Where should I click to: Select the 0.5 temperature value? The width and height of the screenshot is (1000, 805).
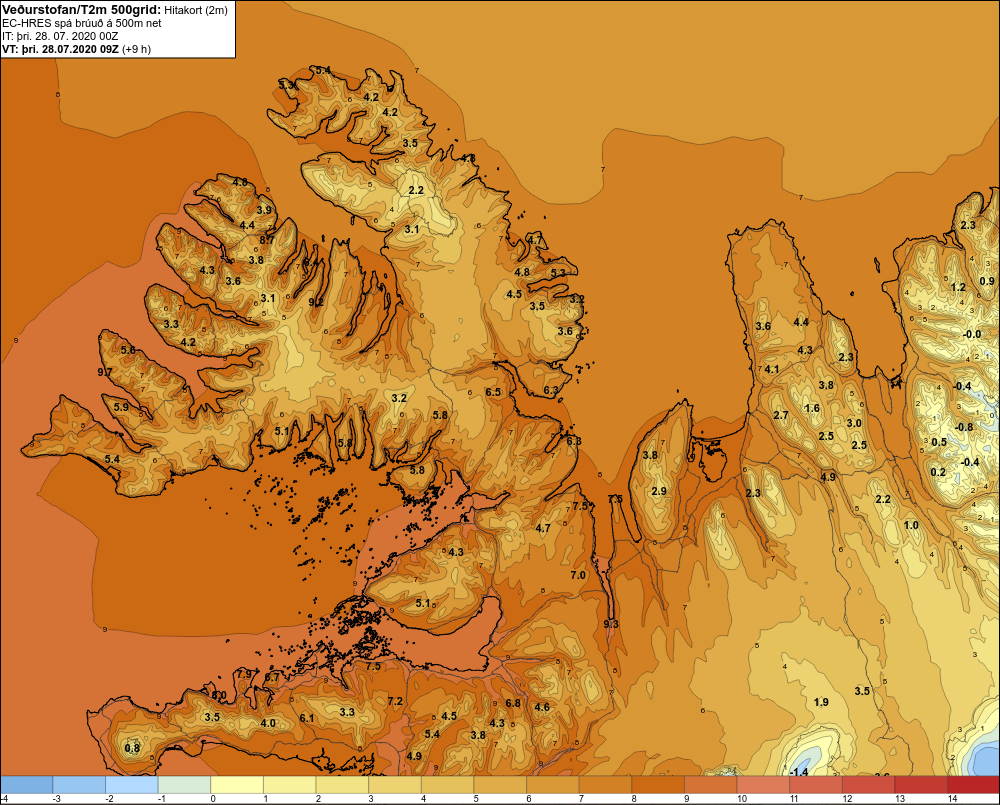point(939,442)
